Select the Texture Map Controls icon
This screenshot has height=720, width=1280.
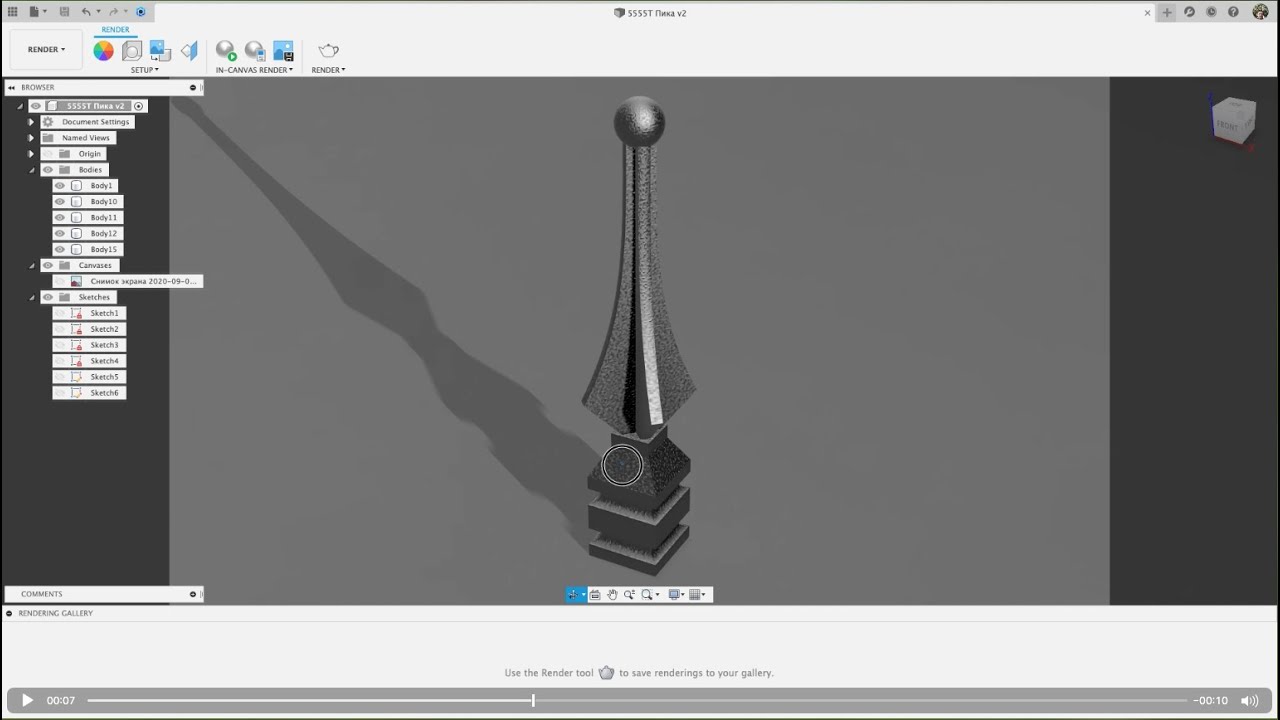(x=189, y=51)
